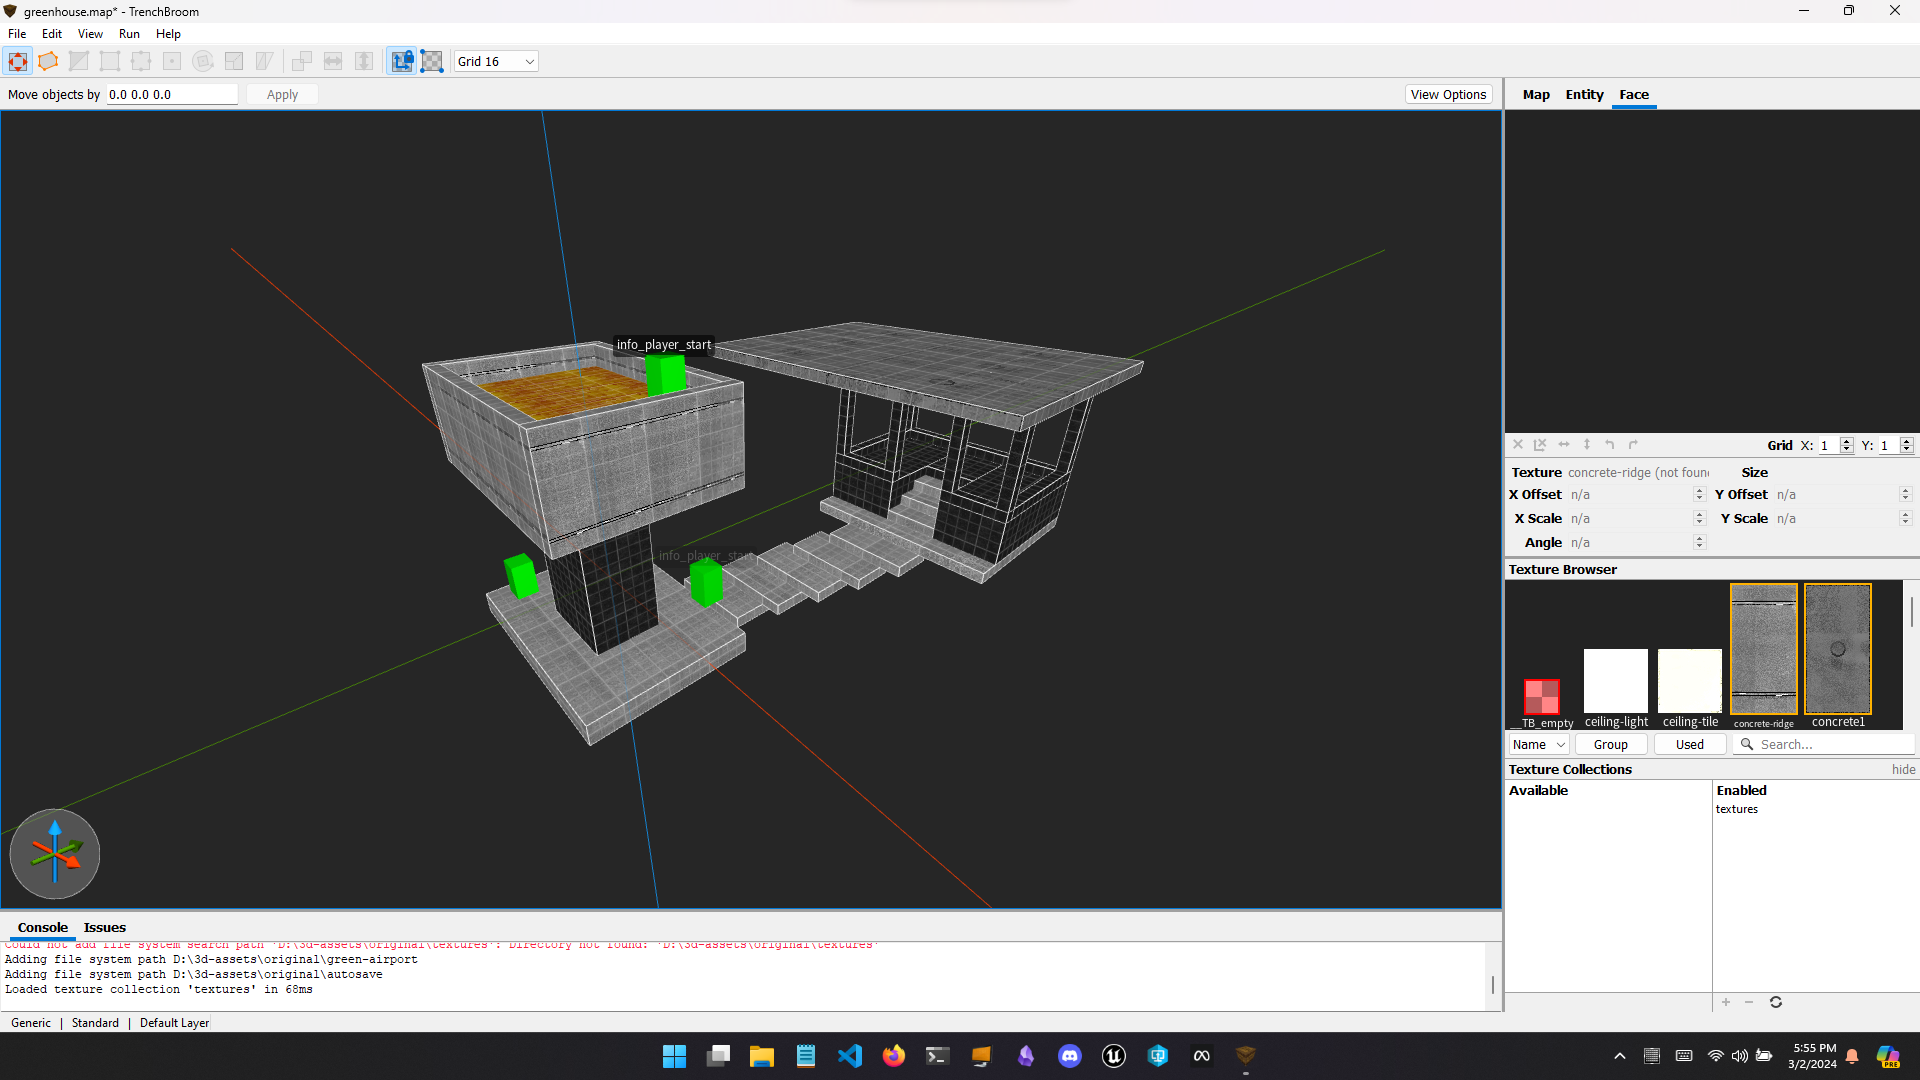Viewport: 1920px width, 1080px height.
Task: Select the translate/move objects tool
Action: (x=18, y=61)
